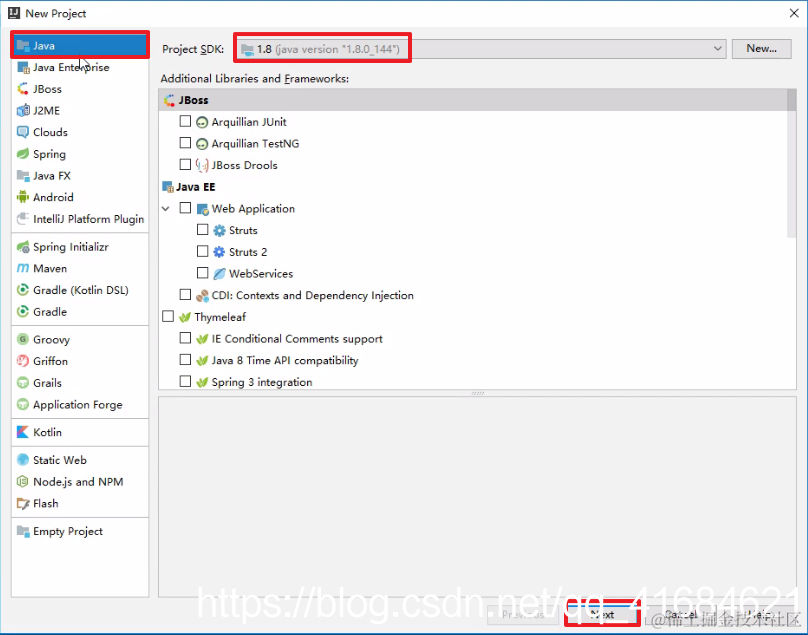Enable Java 8 Time API compatibility
The width and height of the screenshot is (808, 635).
tap(185, 360)
